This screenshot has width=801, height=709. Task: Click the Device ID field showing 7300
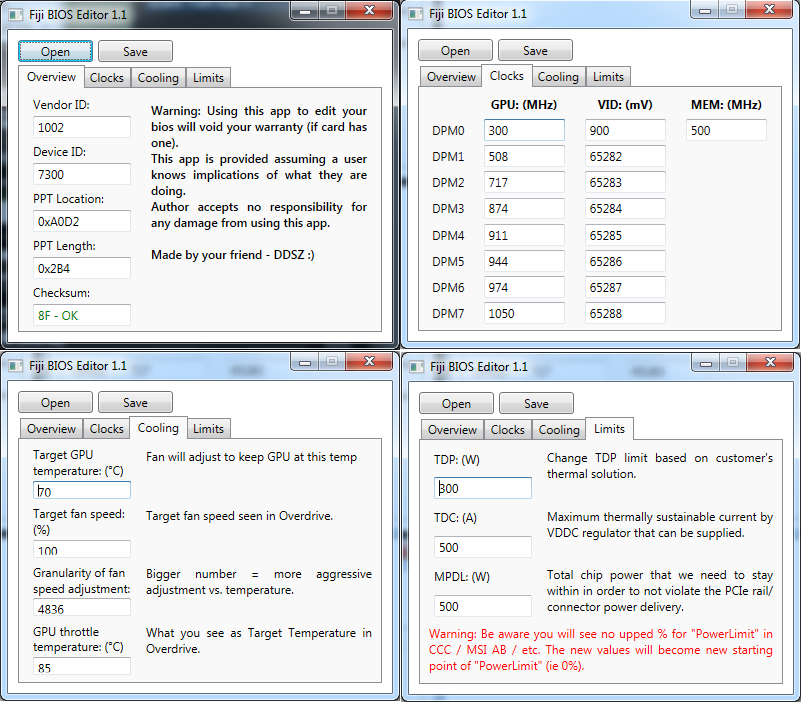[82, 174]
